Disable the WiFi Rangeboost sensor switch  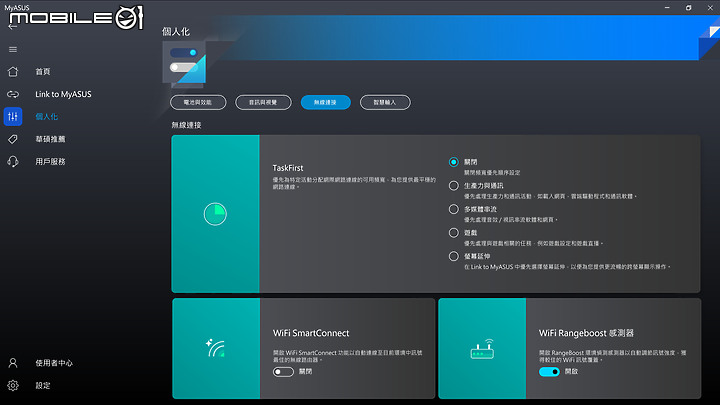click(549, 371)
